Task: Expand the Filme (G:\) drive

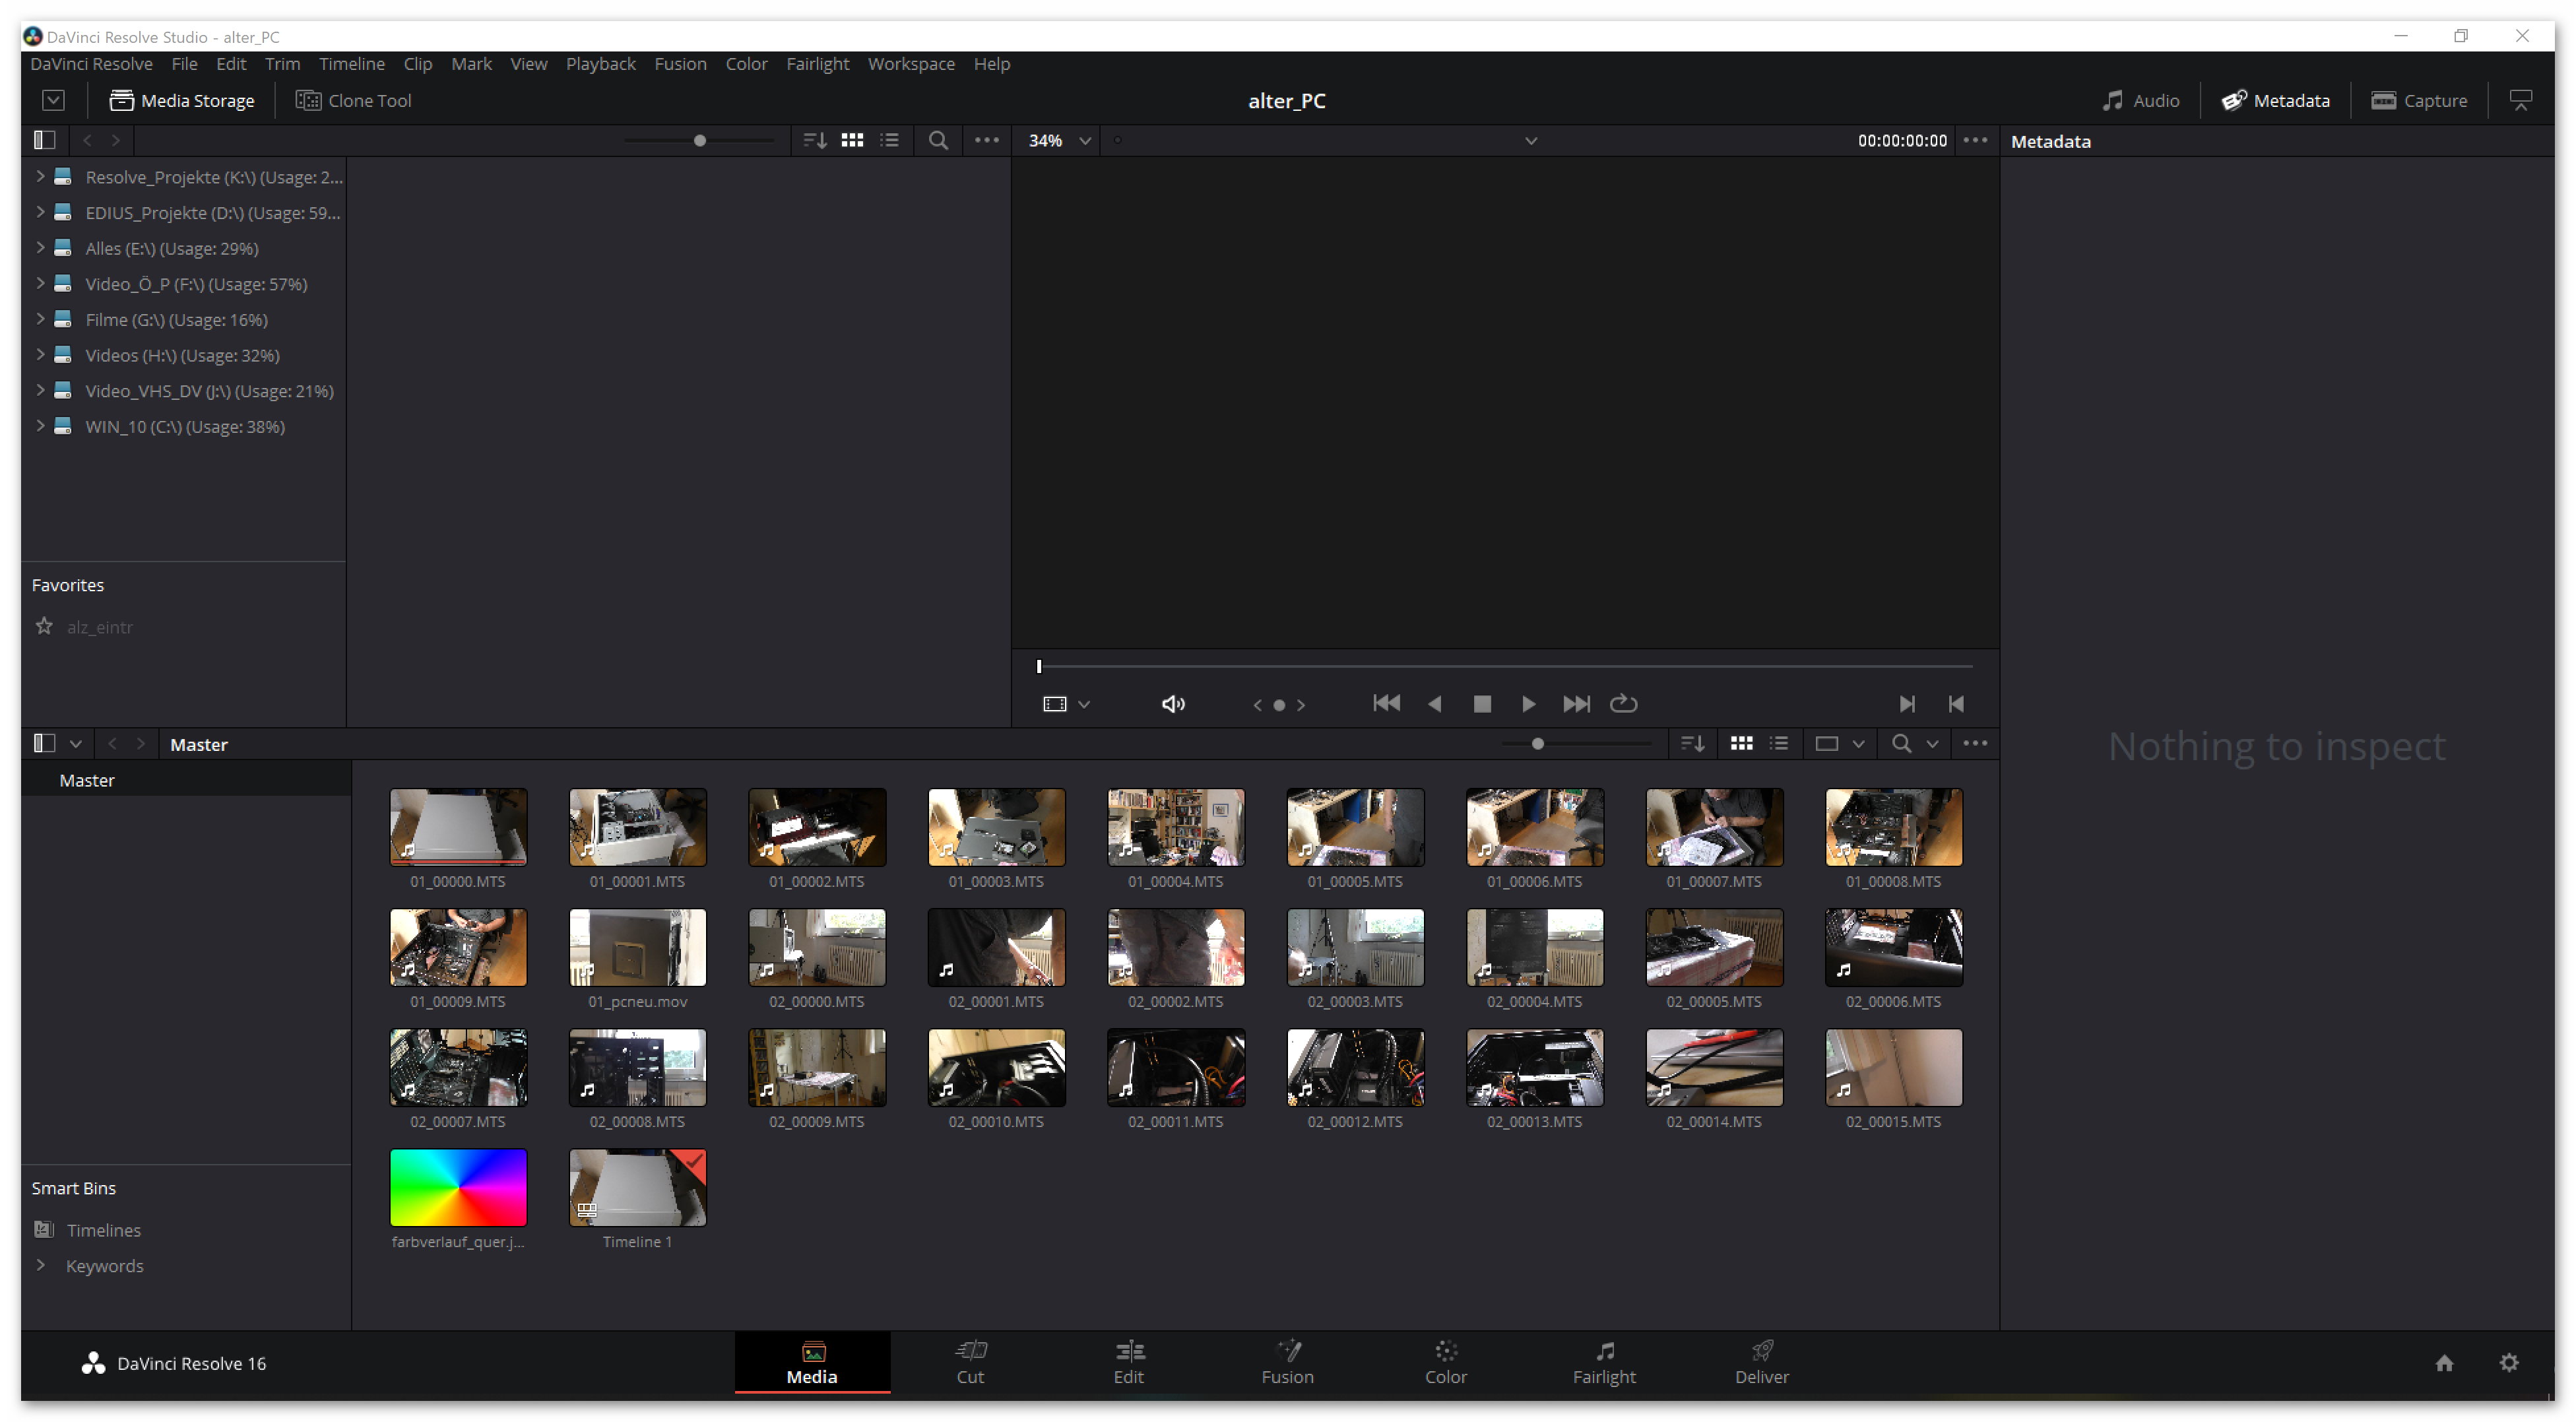Action: [40, 319]
